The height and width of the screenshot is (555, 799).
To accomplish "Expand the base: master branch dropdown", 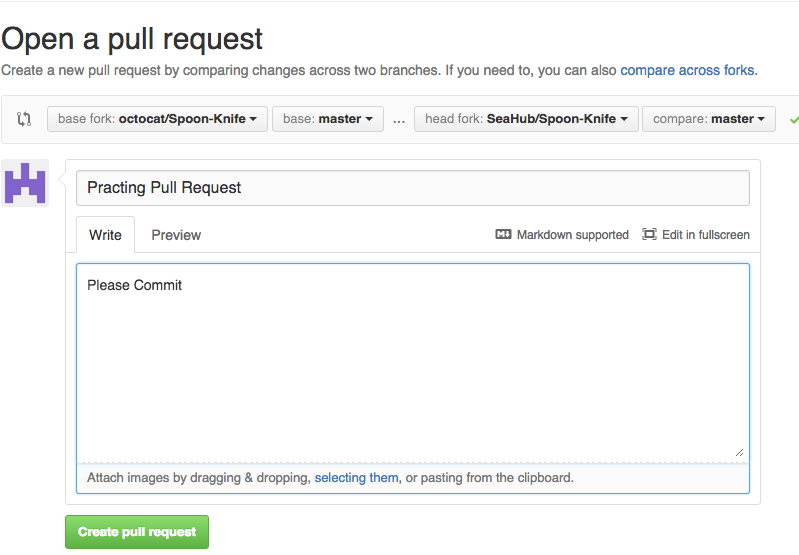I will pyautogui.click(x=327, y=119).
